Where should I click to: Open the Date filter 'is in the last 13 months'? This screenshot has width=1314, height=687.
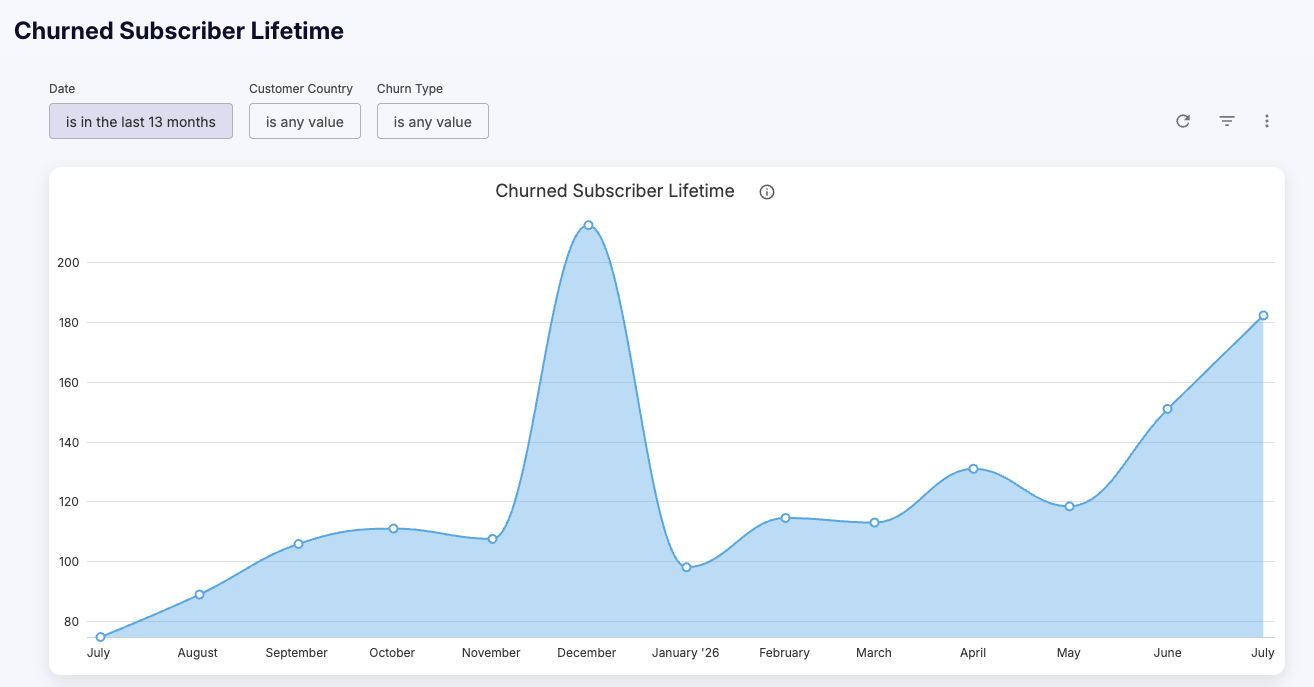pos(141,121)
